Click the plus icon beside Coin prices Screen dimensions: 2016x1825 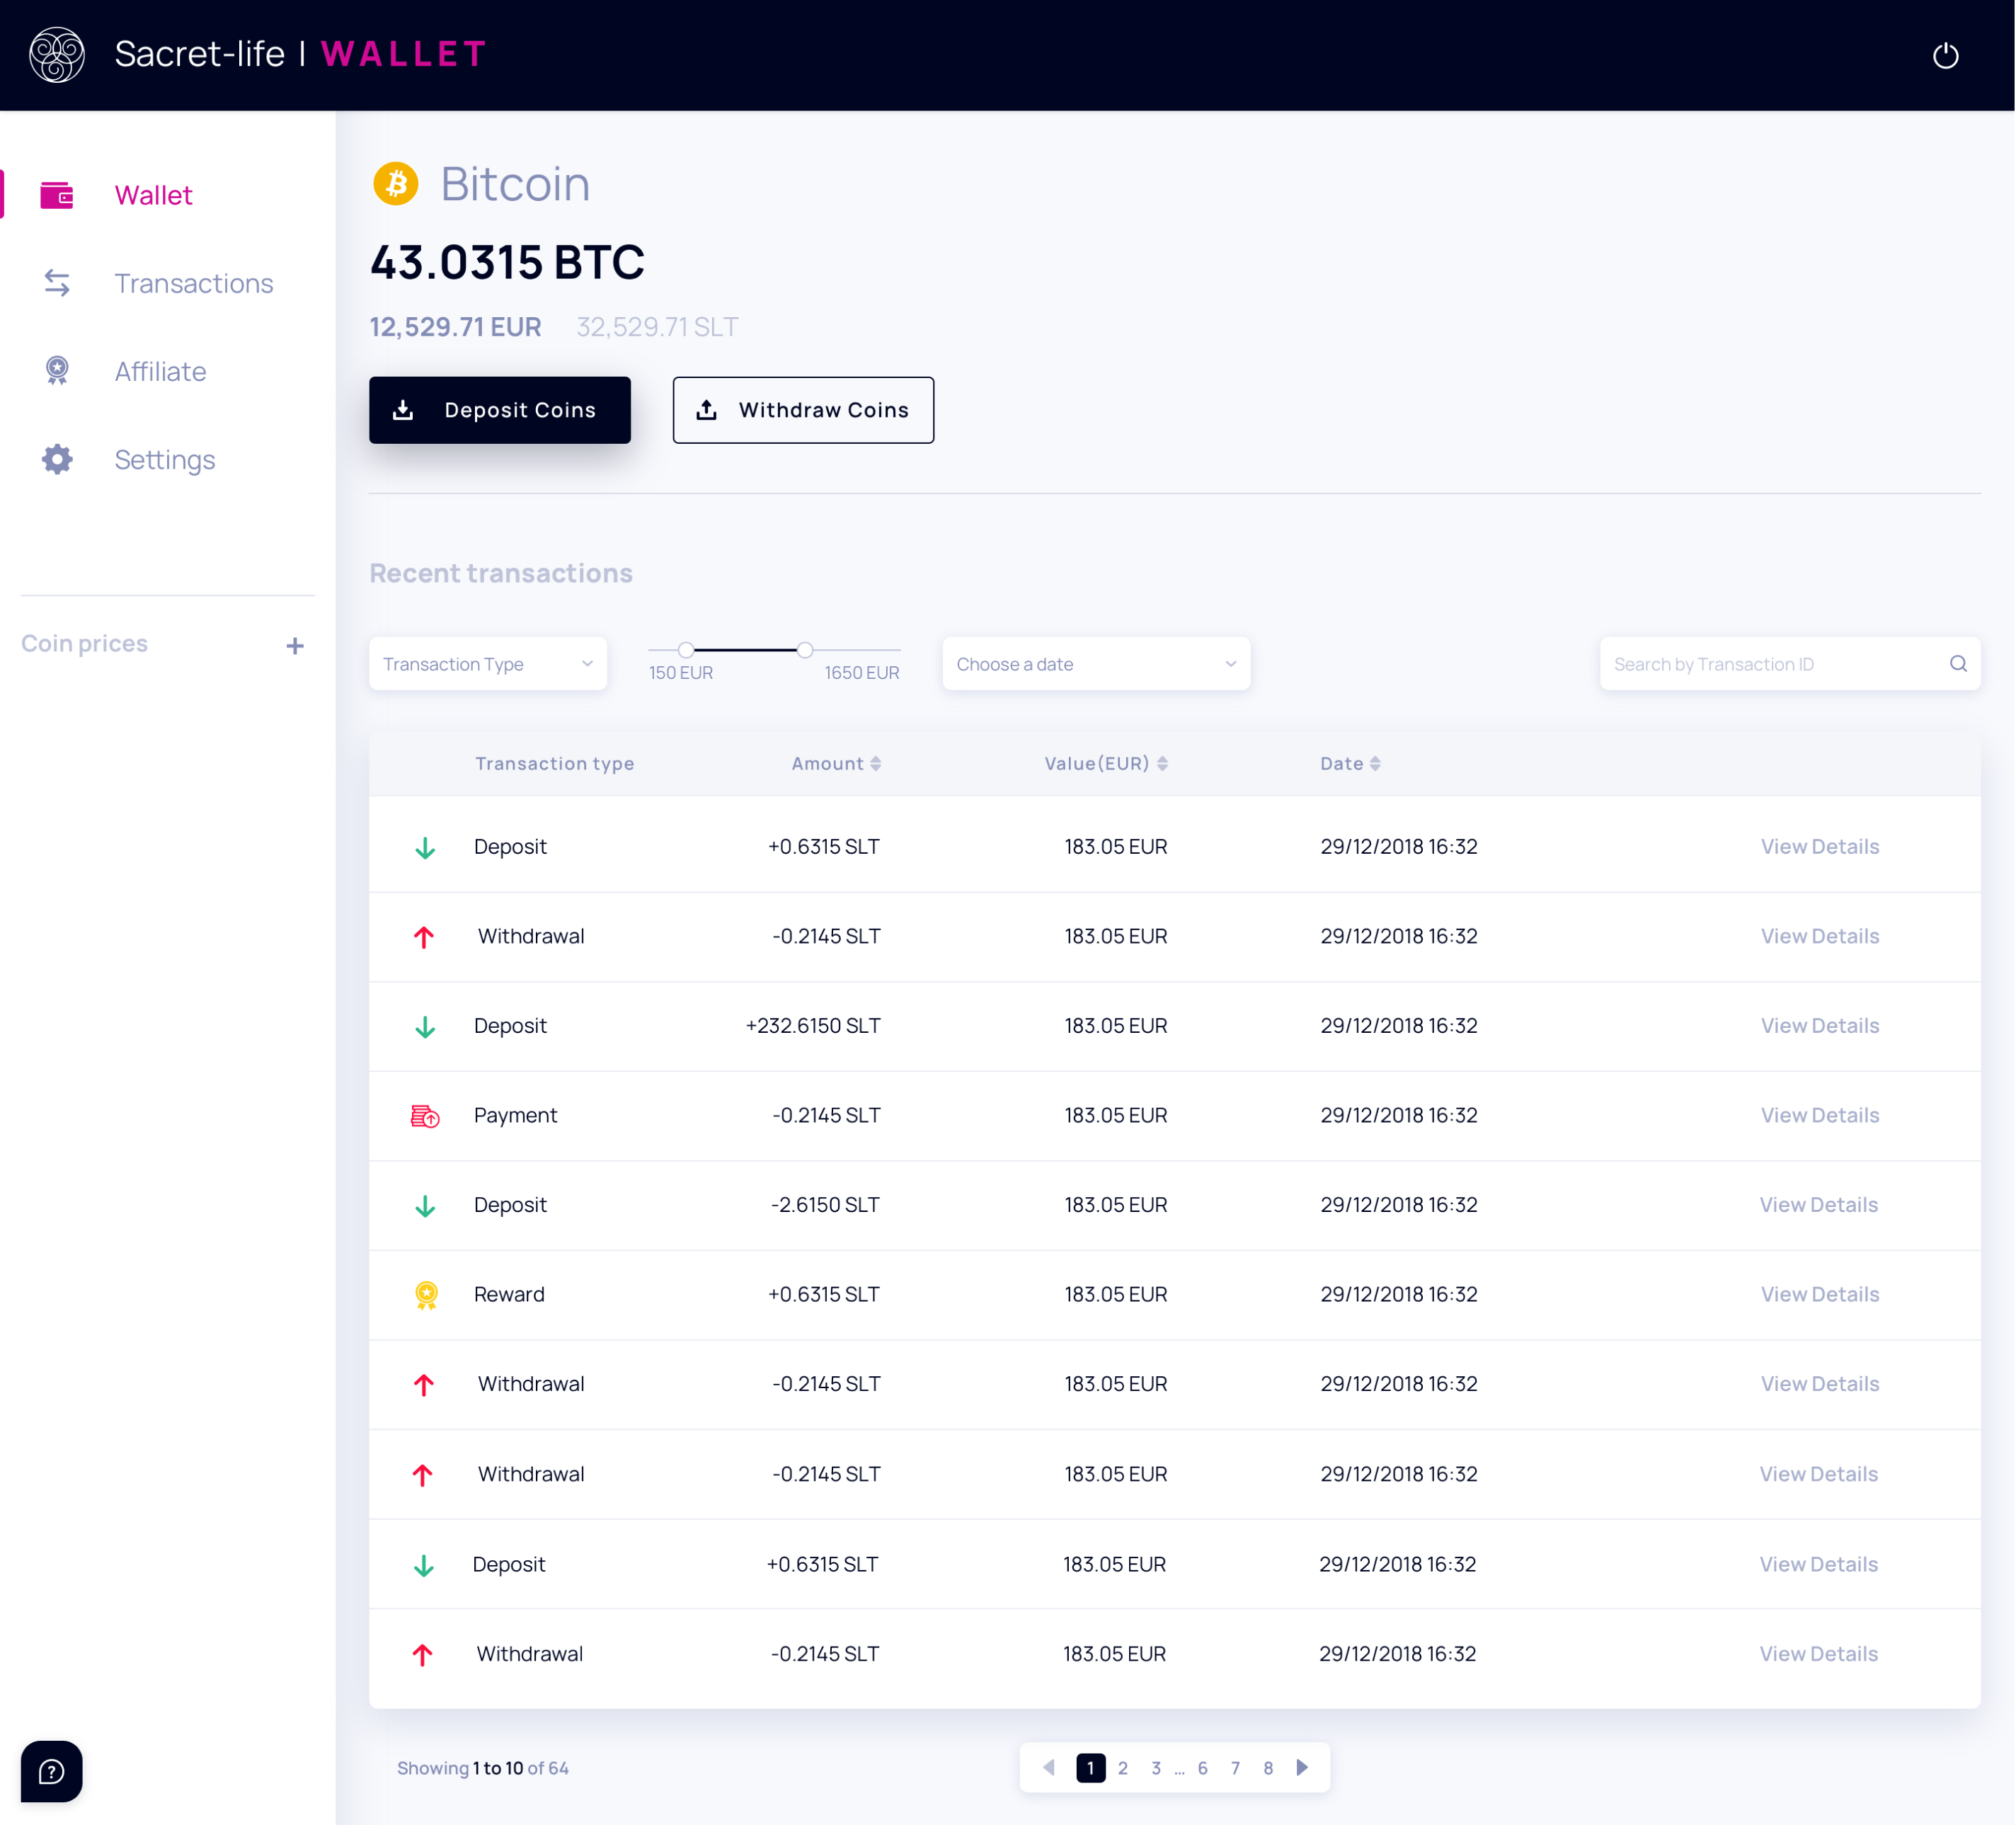(294, 646)
